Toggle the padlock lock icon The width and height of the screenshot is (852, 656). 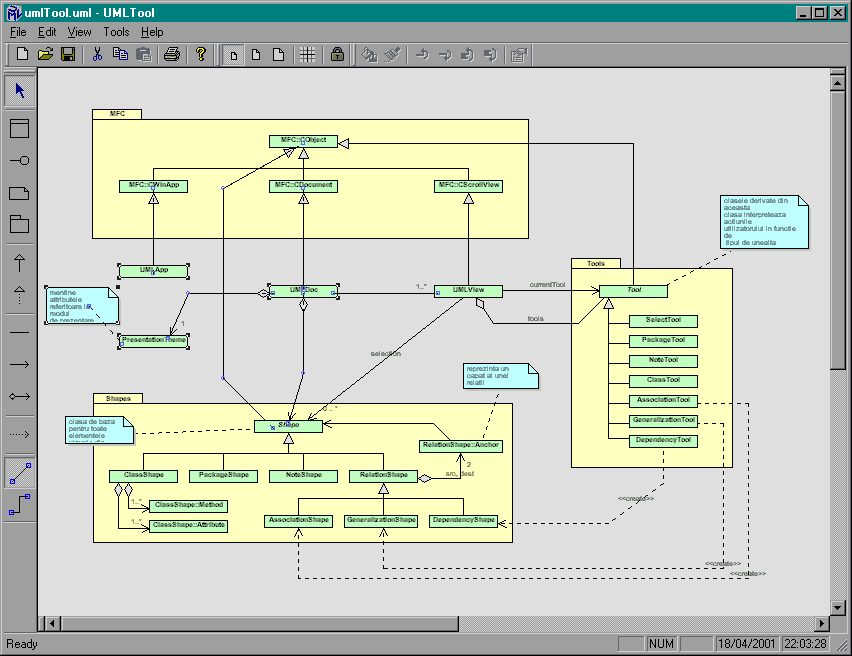(x=337, y=55)
